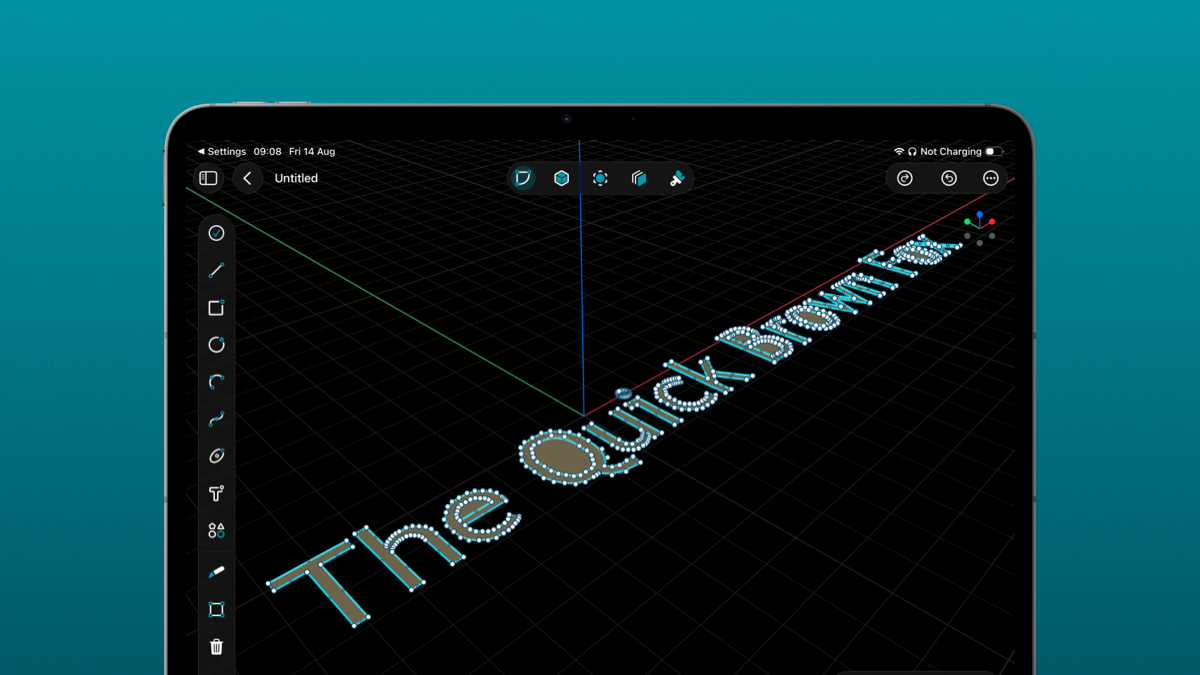Viewport: 1200px width, 675px height.
Task: Select the Rectangle tool
Action: pos(216,307)
